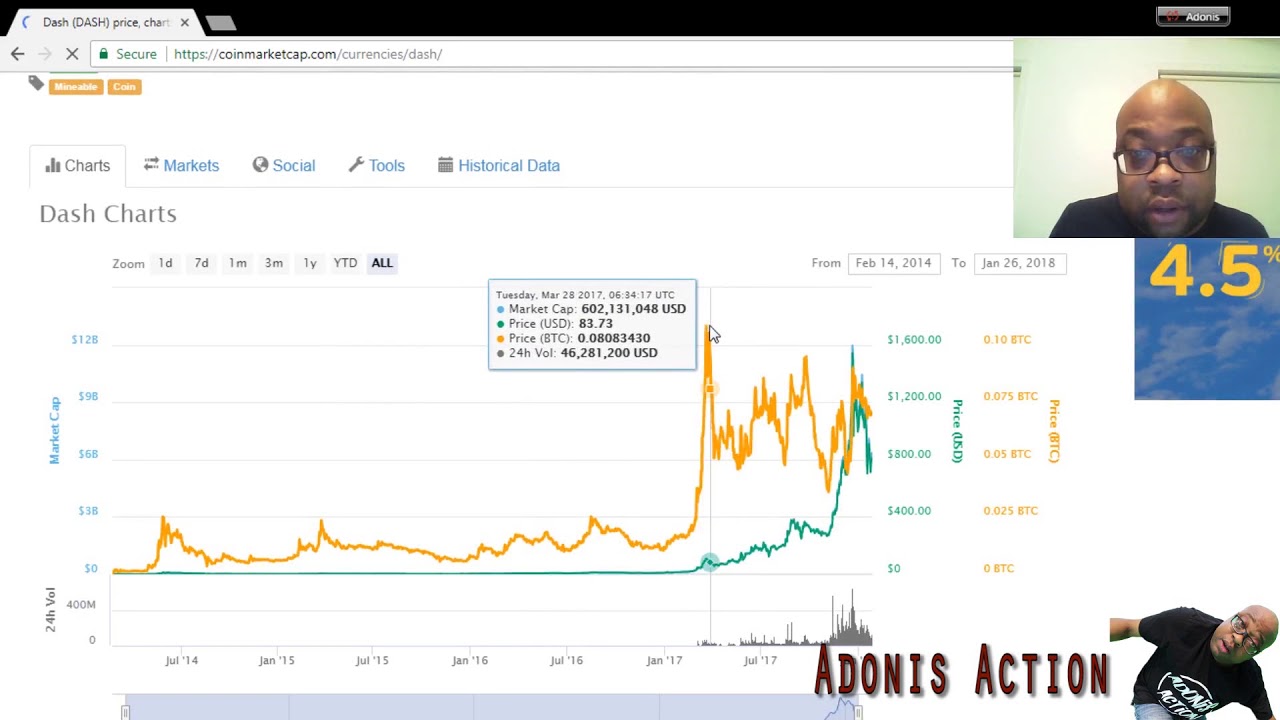Stop page loading with the X button

[72, 54]
